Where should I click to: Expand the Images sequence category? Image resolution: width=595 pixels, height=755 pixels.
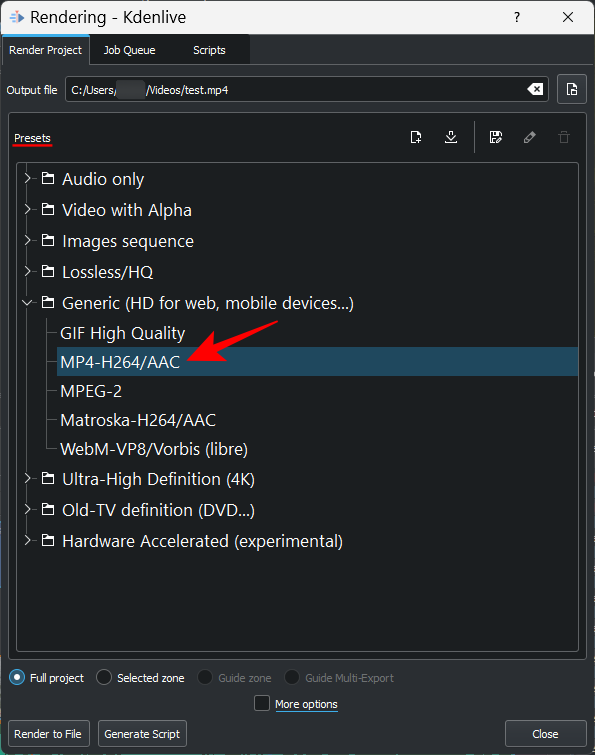[x=27, y=240]
